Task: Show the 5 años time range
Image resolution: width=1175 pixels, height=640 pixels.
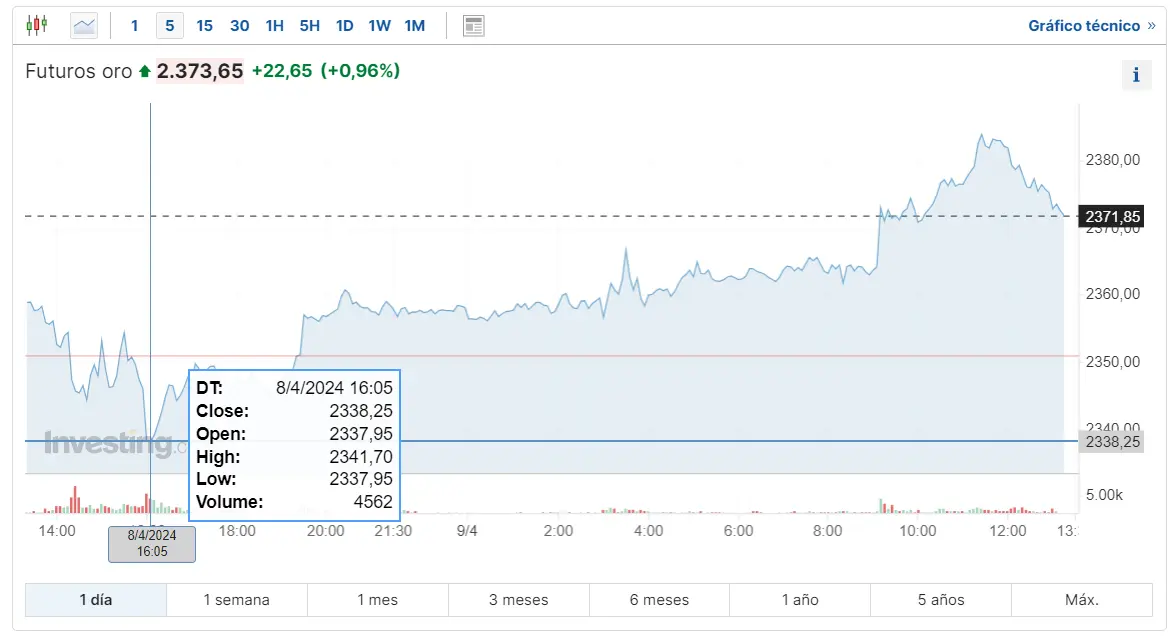Action: click(x=941, y=600)
